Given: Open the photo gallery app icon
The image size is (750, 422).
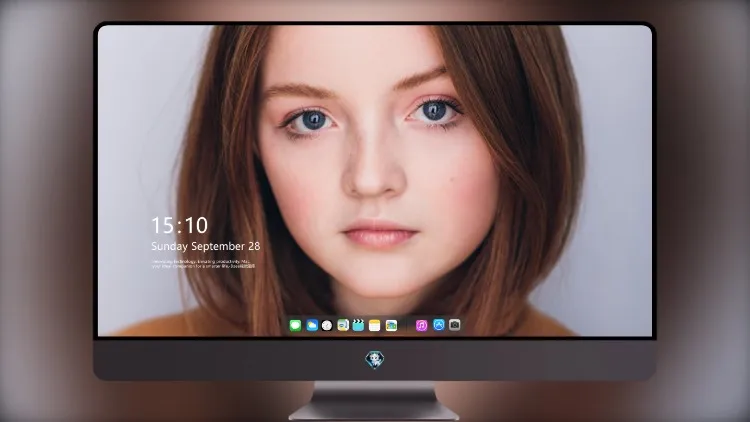Looking at the screenshot, I should (391, 325).
